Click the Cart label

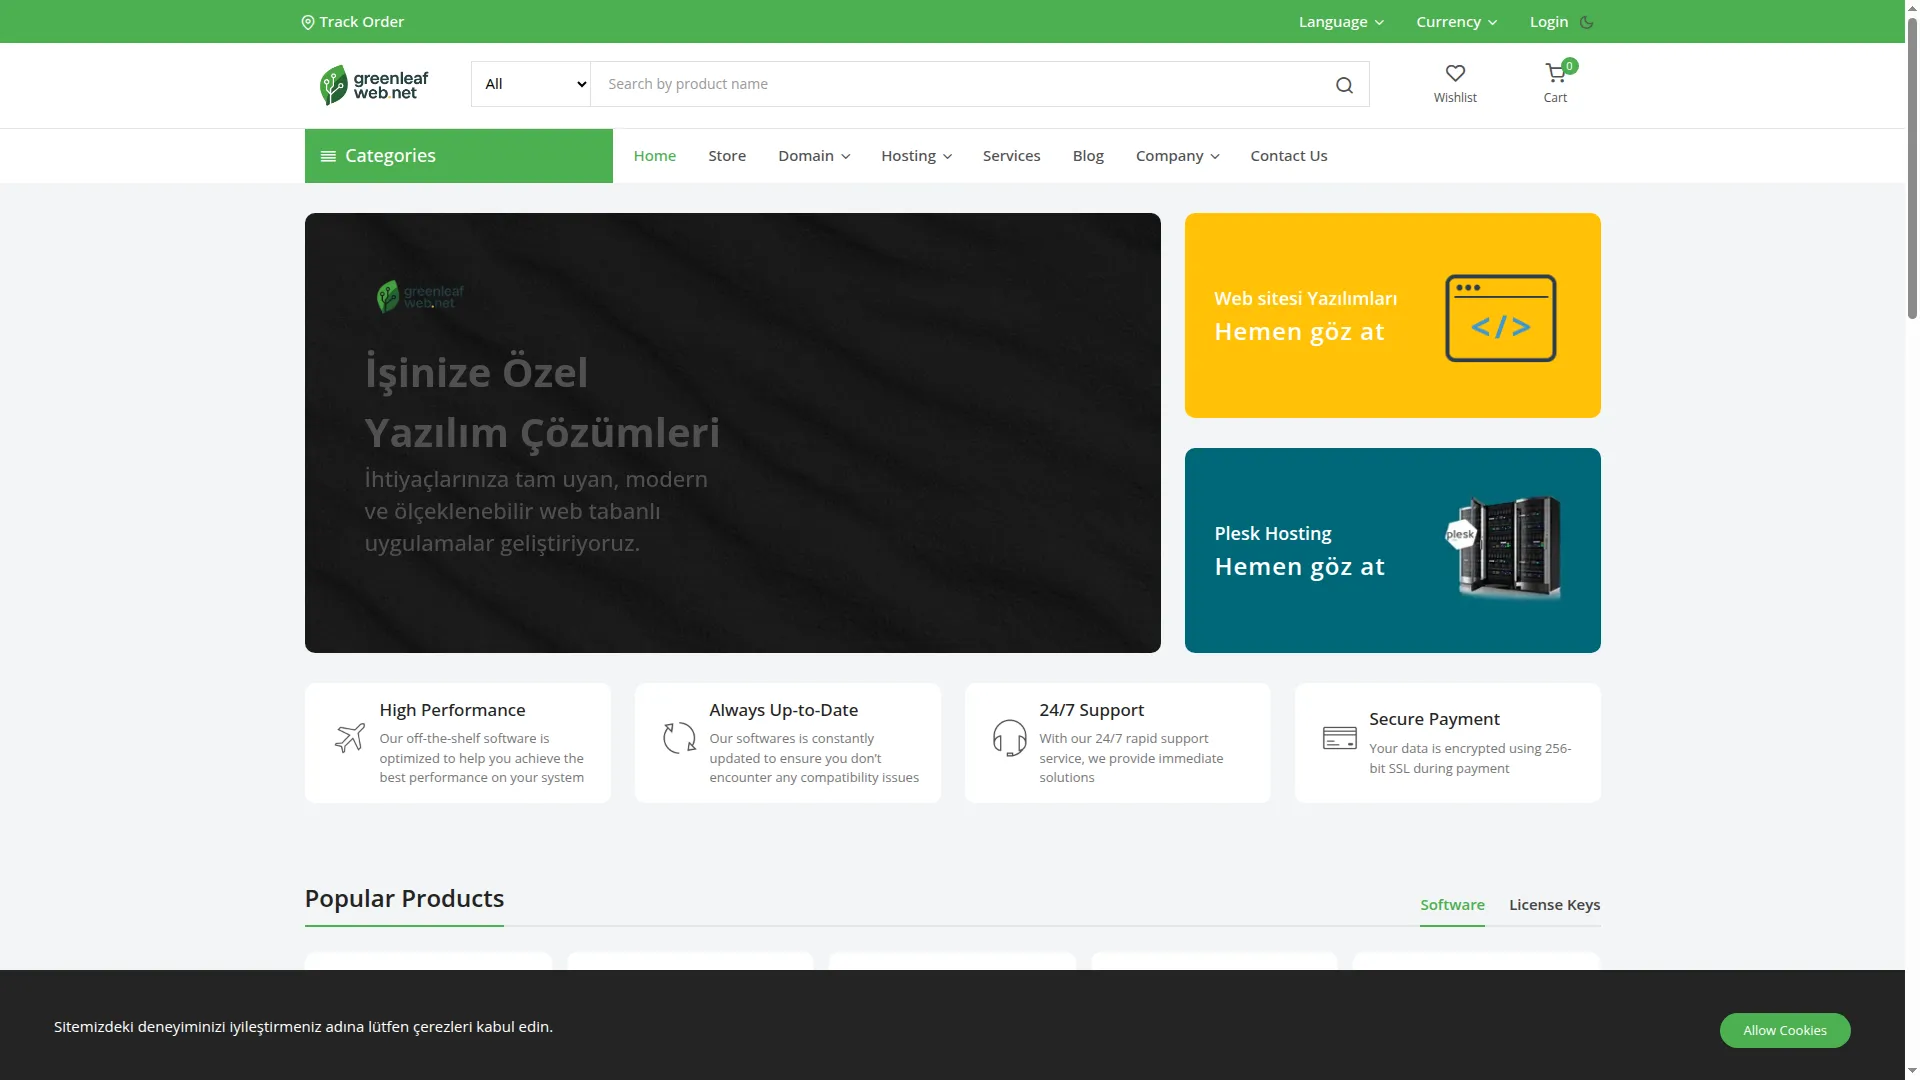[x=1555, y=98]
